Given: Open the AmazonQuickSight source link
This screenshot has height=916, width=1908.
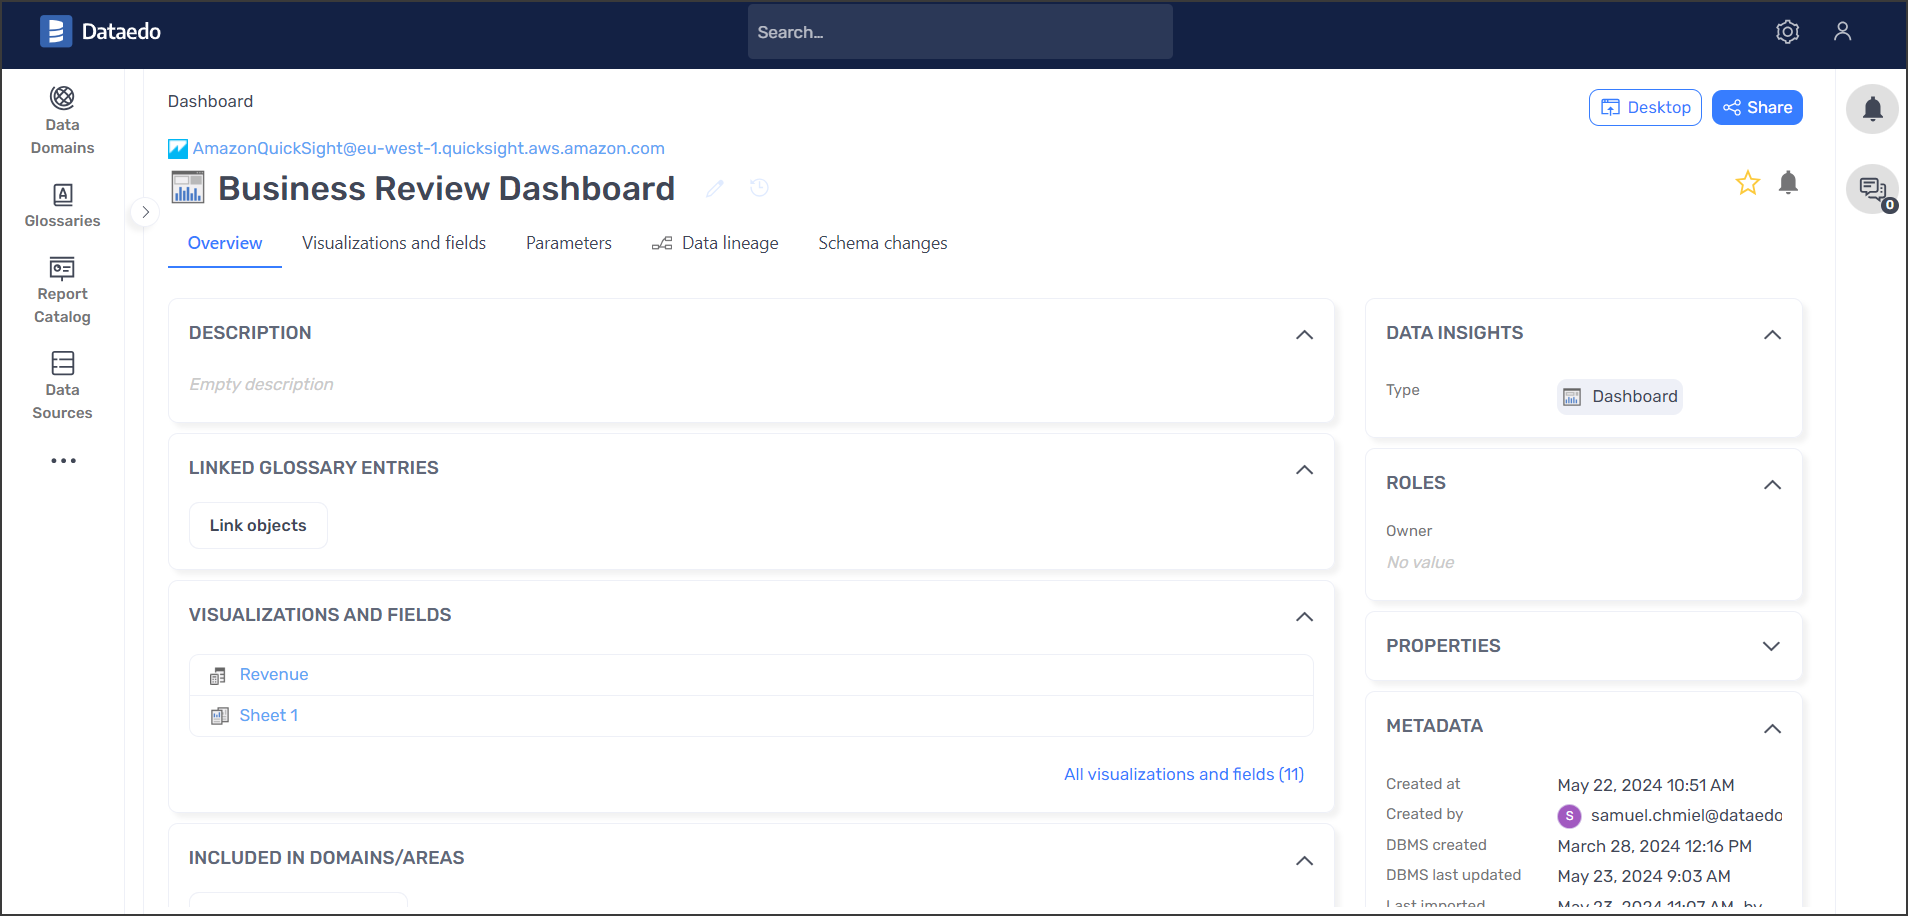Looking at the screenshot, I should tap(429, 149).
